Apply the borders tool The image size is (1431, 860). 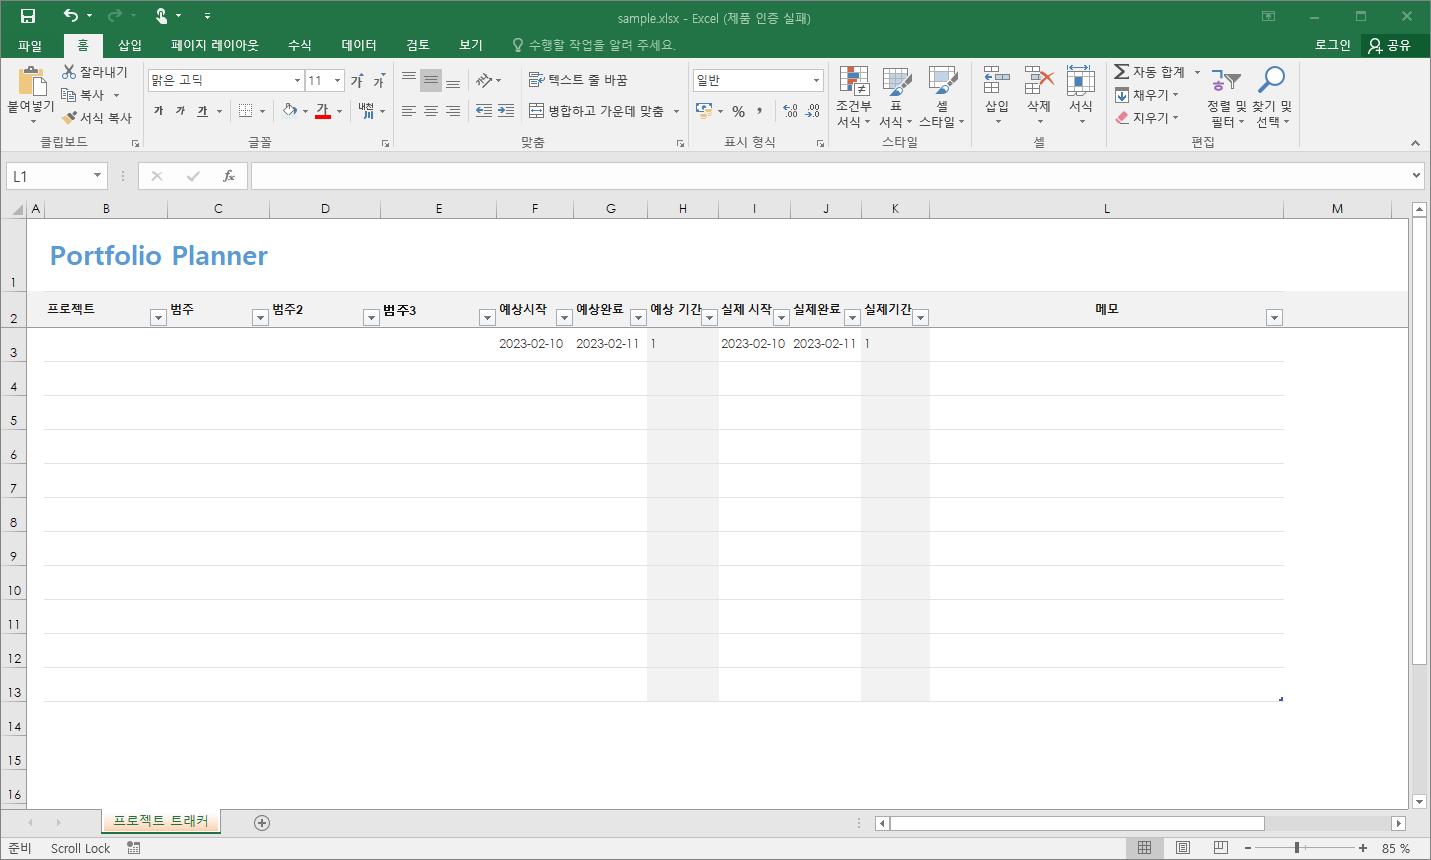[245, 111]
